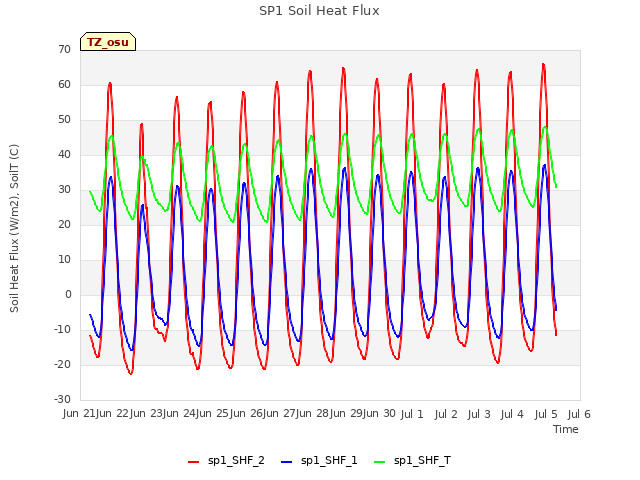Click the Jun 21 x-axis date
Screen dimensions: 640x480
(79, 414)
